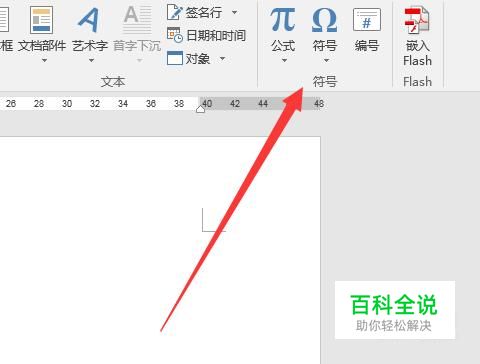
Task: Open the 文档部件 (Quick Parts) icon
Action: 41,20
